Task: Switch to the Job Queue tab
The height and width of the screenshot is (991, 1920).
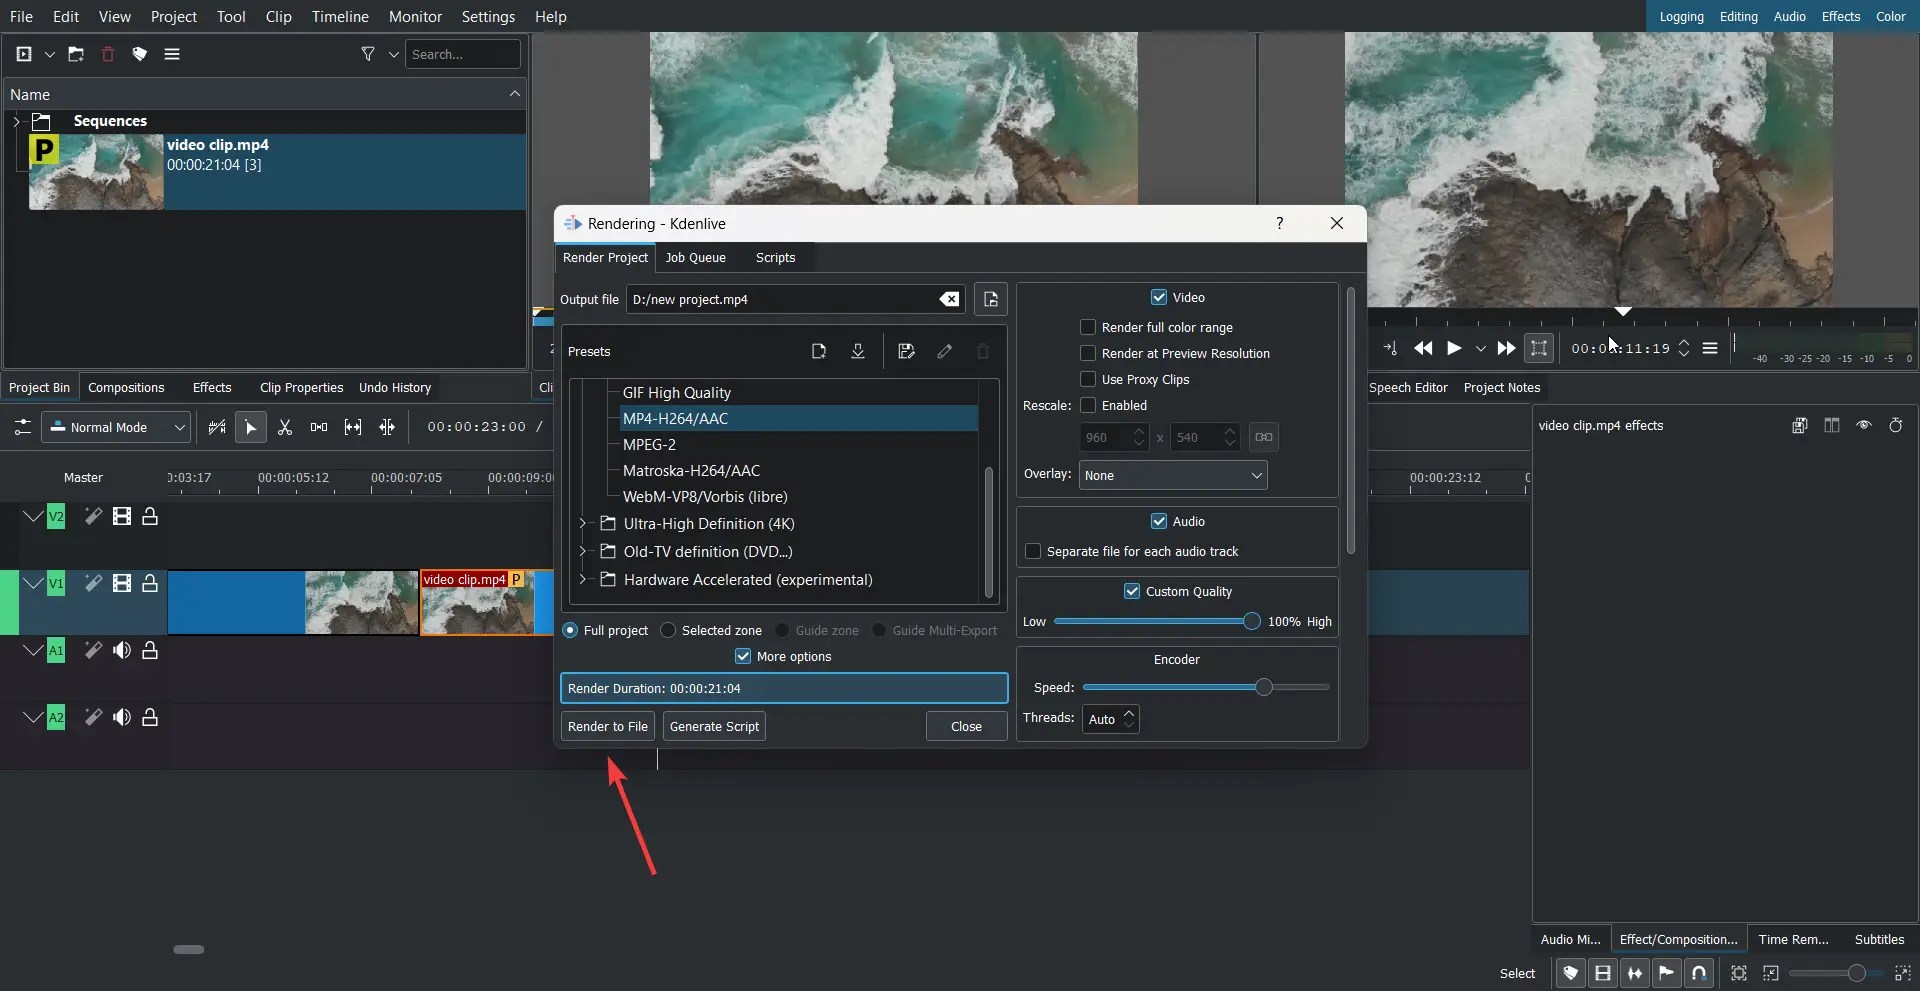Action: [x=696, y=257]
